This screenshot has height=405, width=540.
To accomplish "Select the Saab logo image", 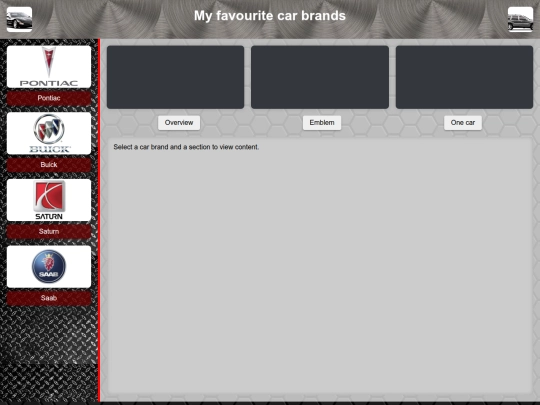I will pyautogui.click(x=49, y=267).
